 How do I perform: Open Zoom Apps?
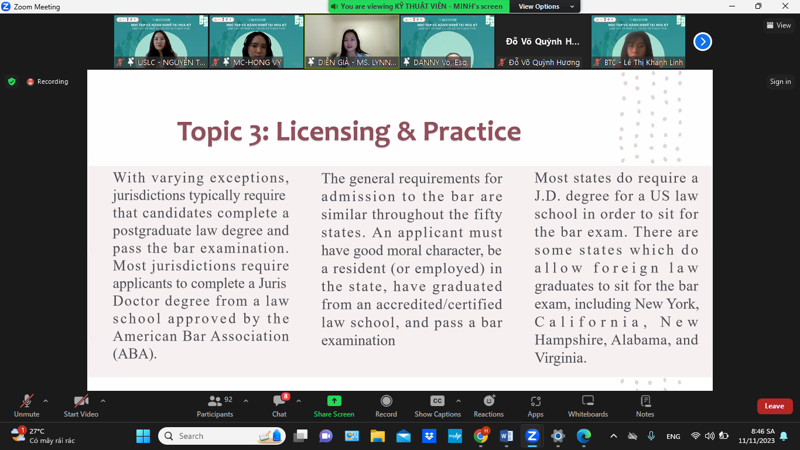tap(535, 404)
